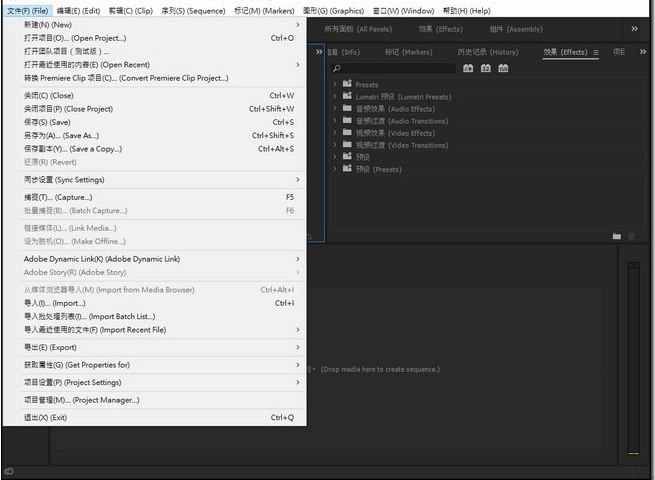The width and height of the screenshot is (655, 480).
Task: Click the workspace overflow double-arrow at top right
Action: 633,29
